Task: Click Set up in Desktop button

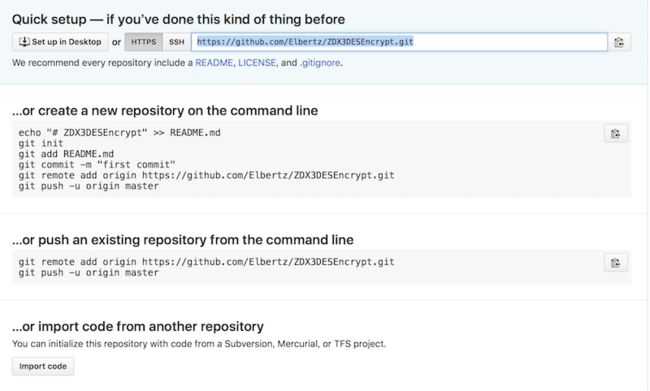Action: (60, 42)
